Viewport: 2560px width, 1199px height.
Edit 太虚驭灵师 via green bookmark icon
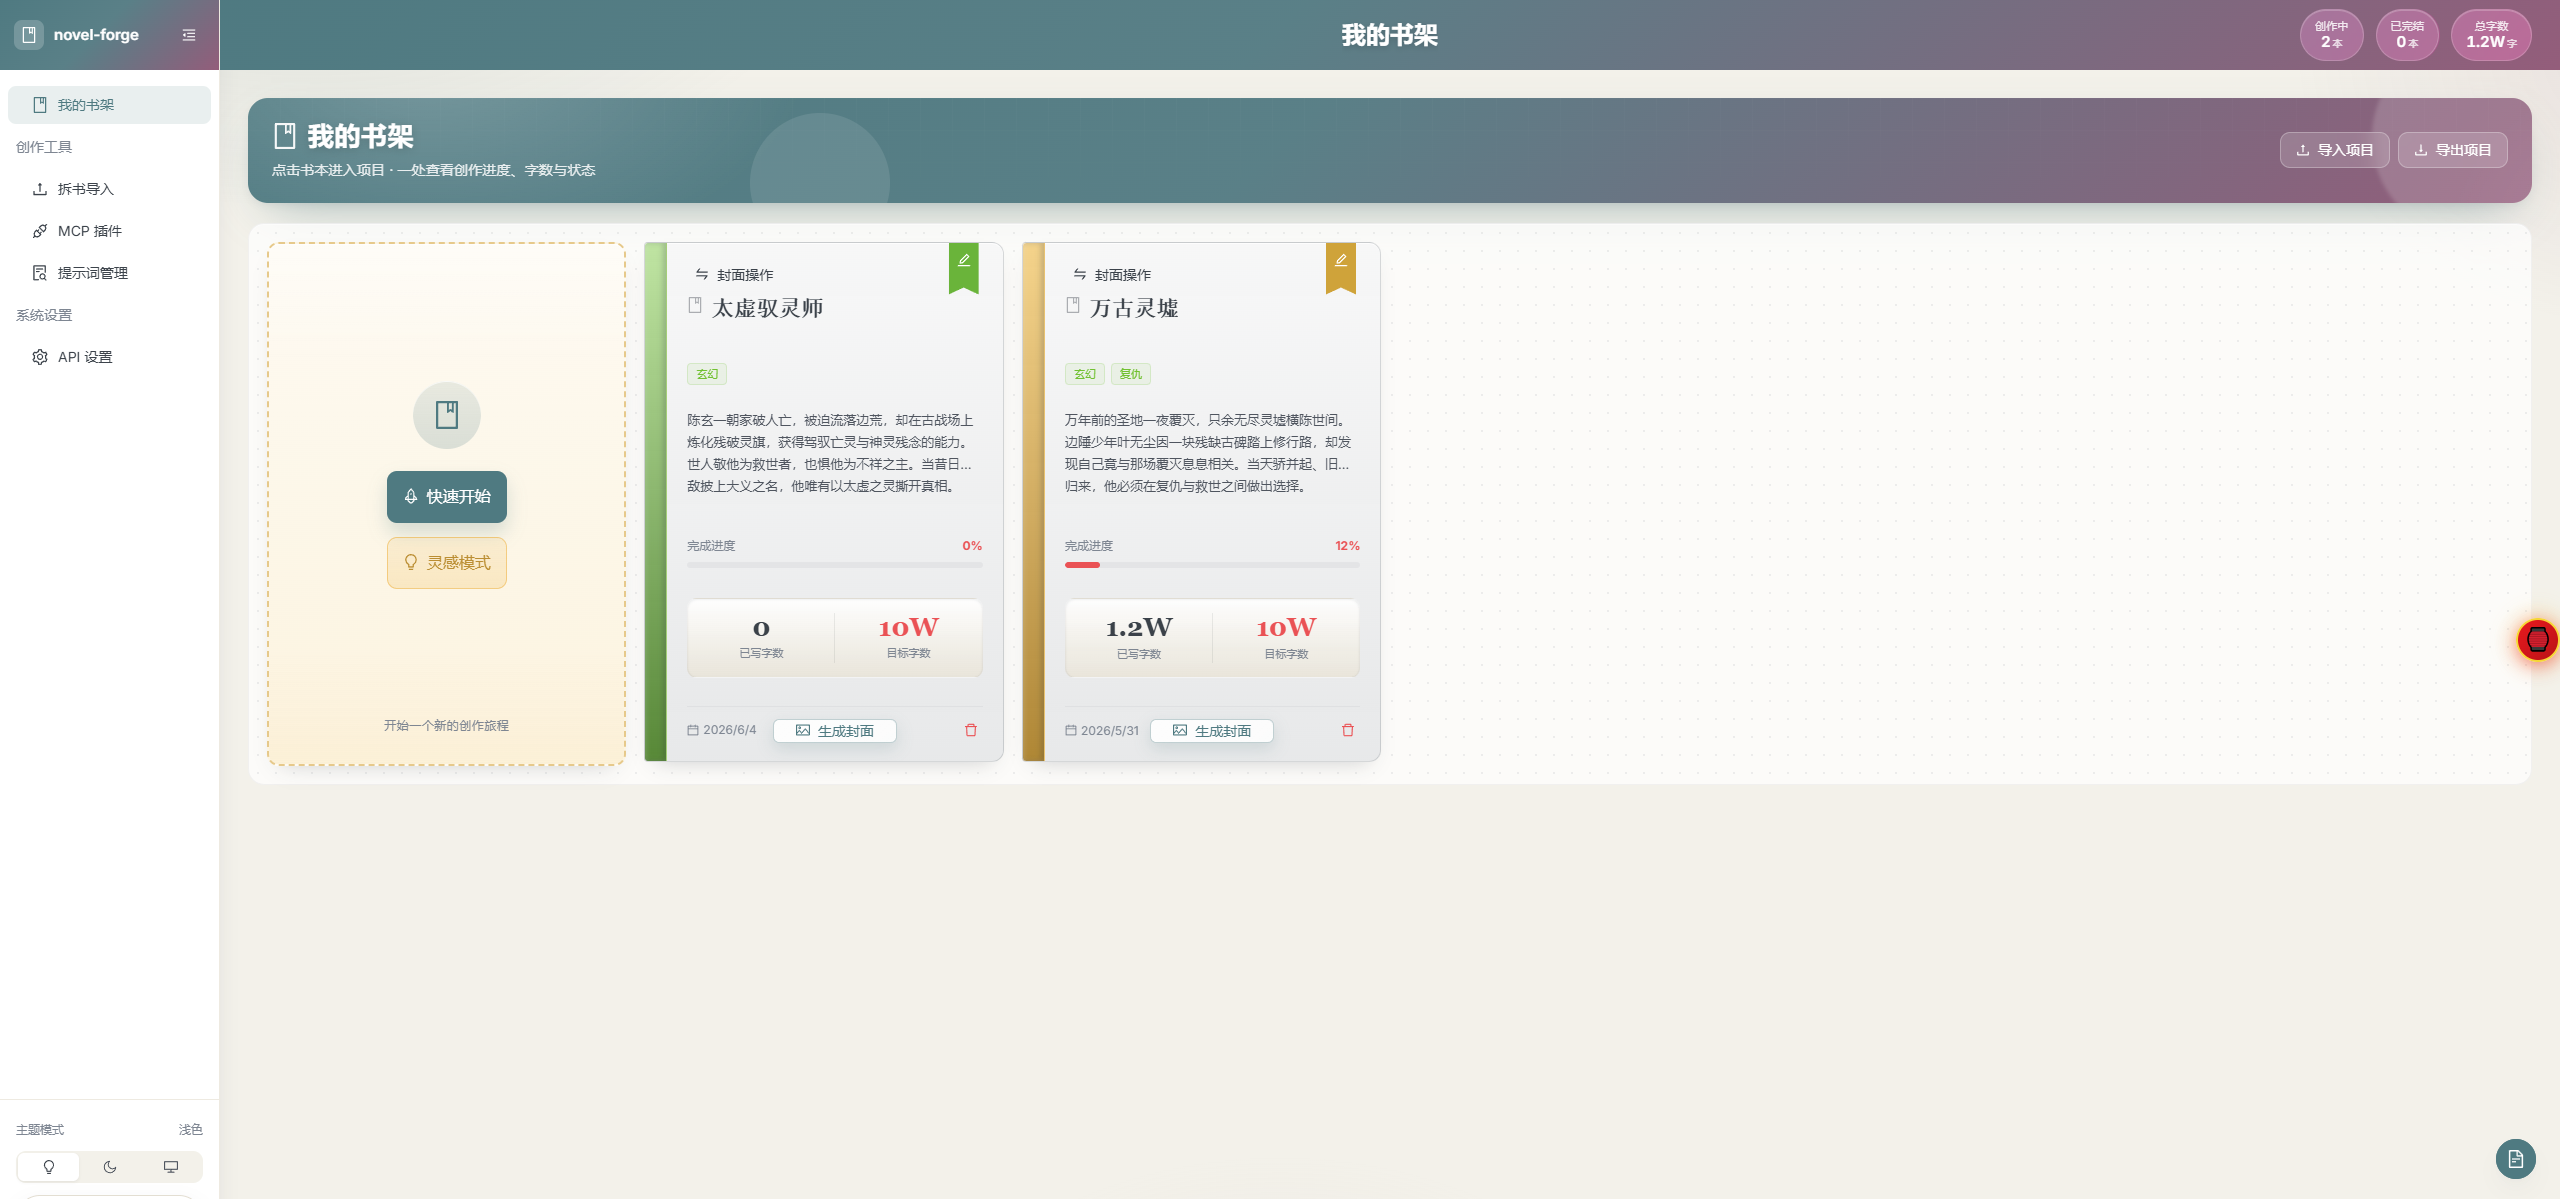tap(964, 266)
